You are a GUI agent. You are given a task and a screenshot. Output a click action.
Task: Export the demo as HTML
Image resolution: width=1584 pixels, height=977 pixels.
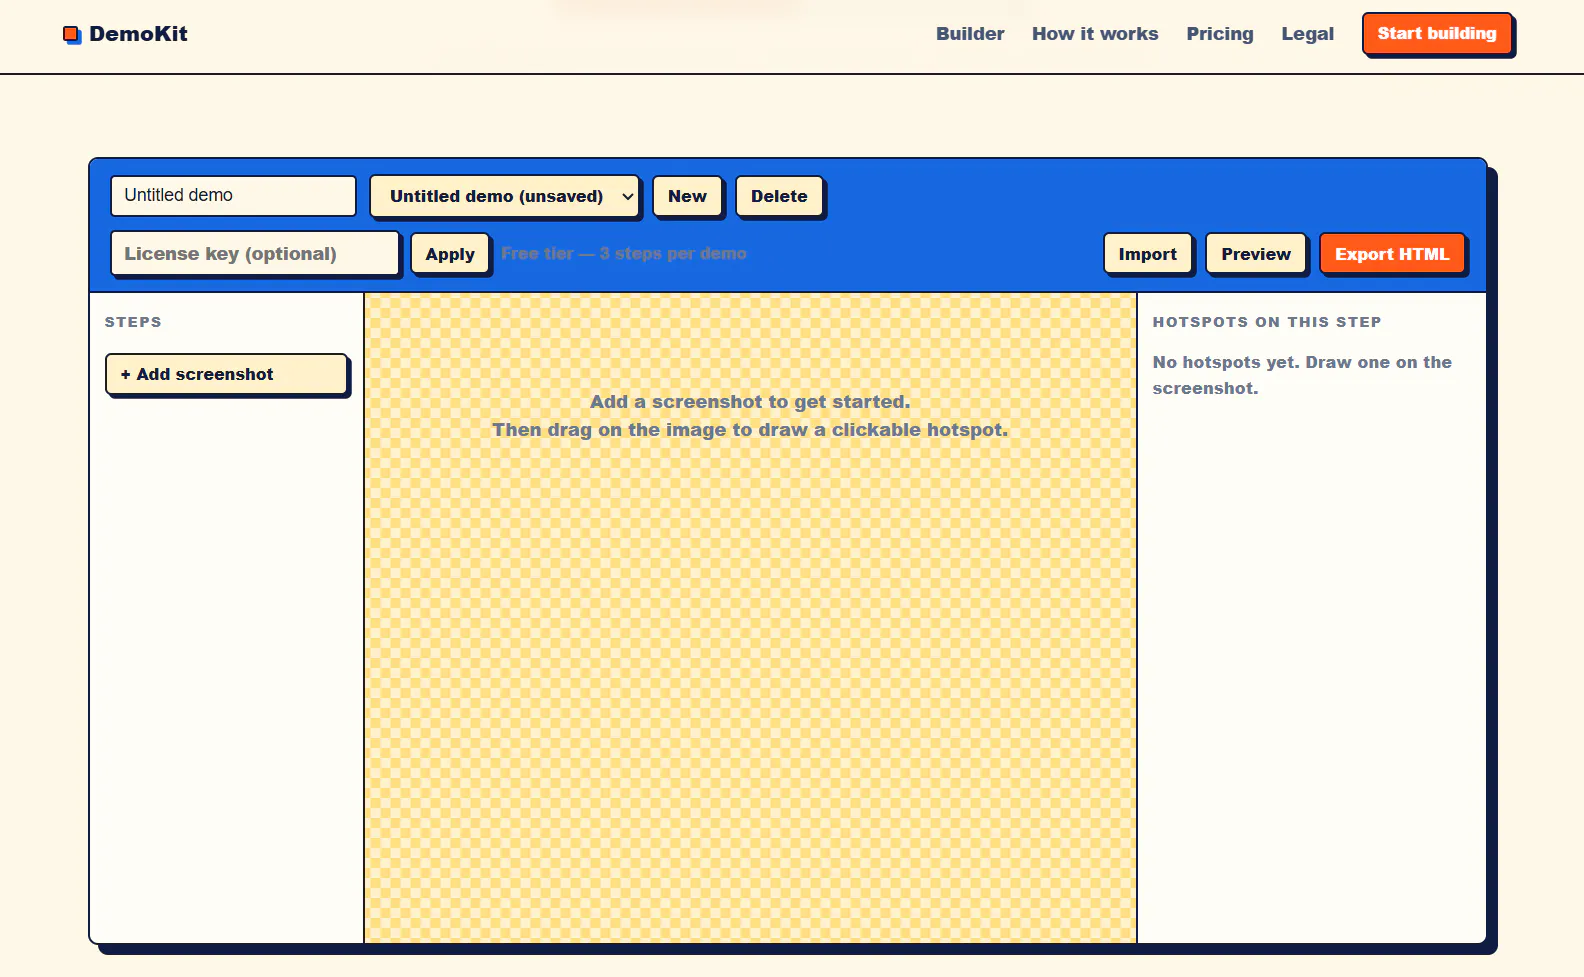tap(1392, 254)
